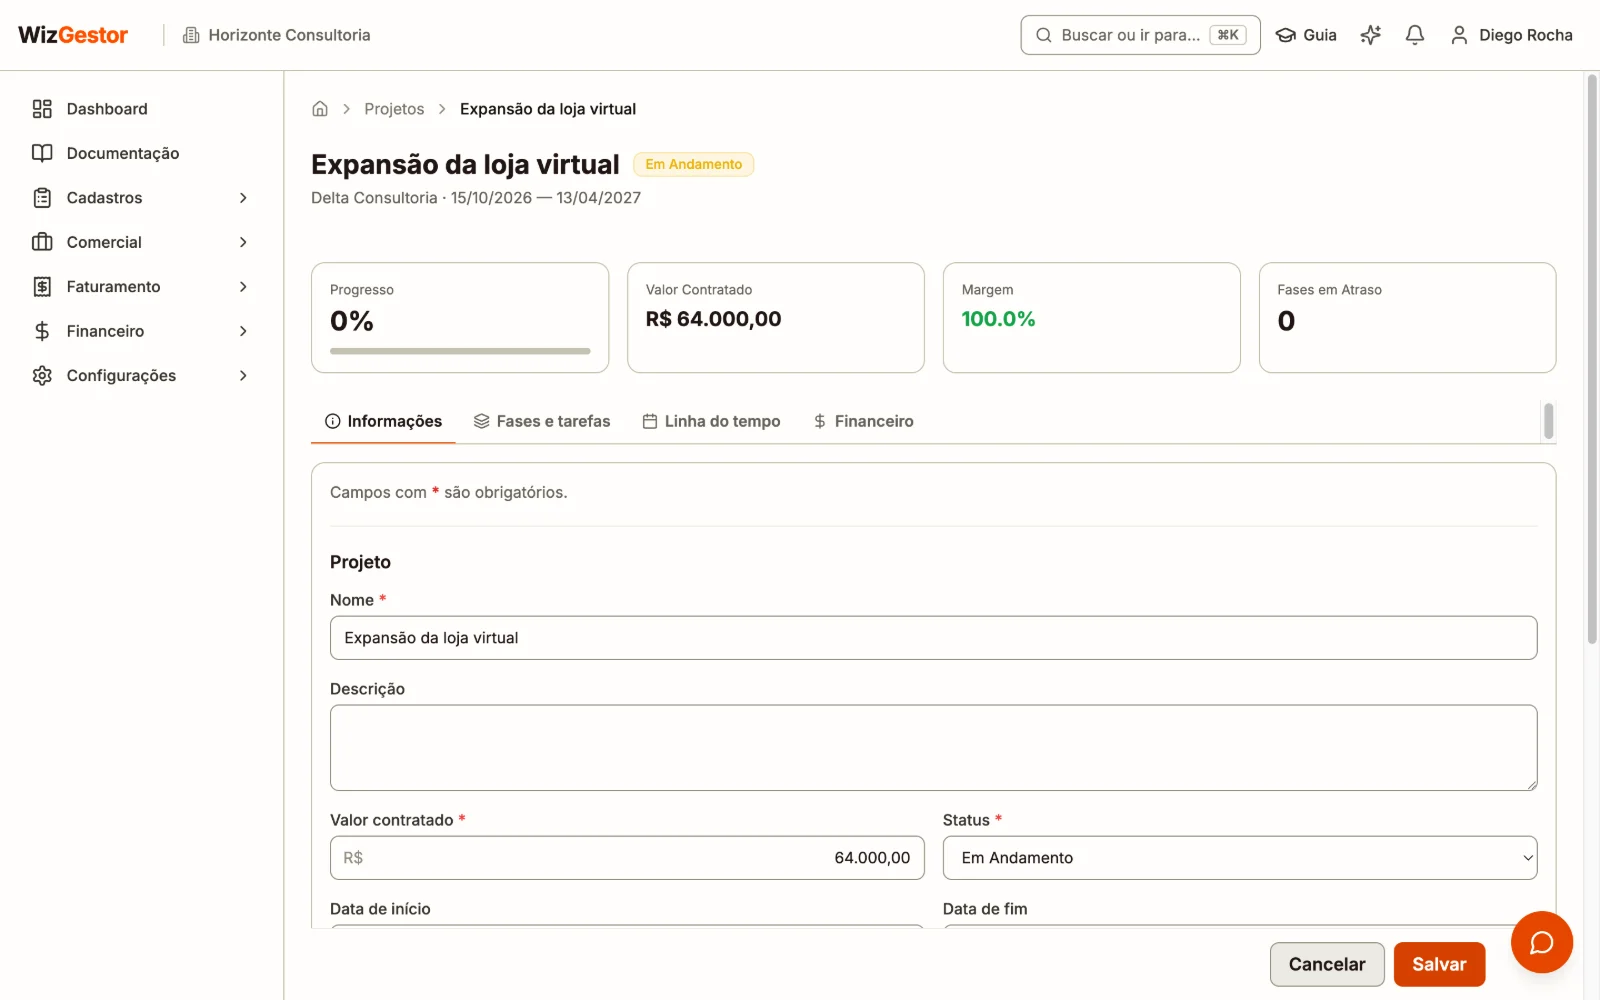Viewport: 1600px width, 1000px height.
Task: Expand the Cadastros submenu chevron
Action: [243, 198]
